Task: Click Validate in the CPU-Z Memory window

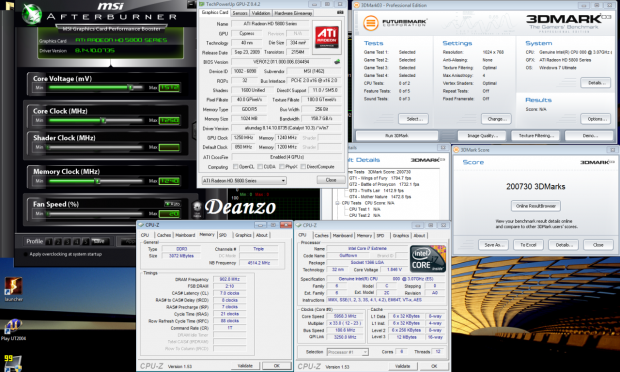Action: [246, 366]
